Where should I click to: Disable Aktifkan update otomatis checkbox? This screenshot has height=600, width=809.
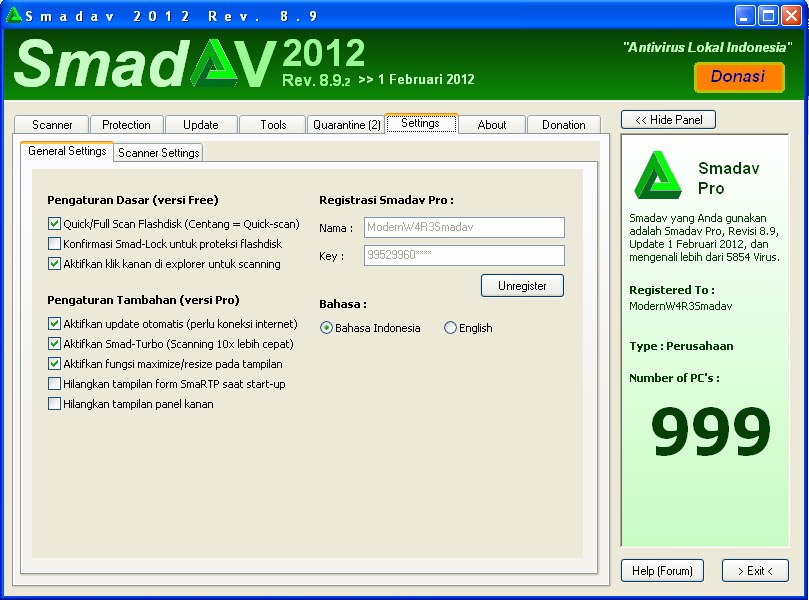(x=54, y=323)
